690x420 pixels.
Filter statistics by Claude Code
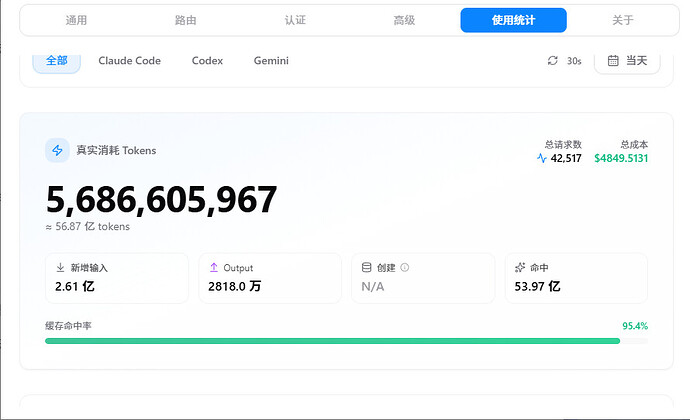tap(129, 61)
